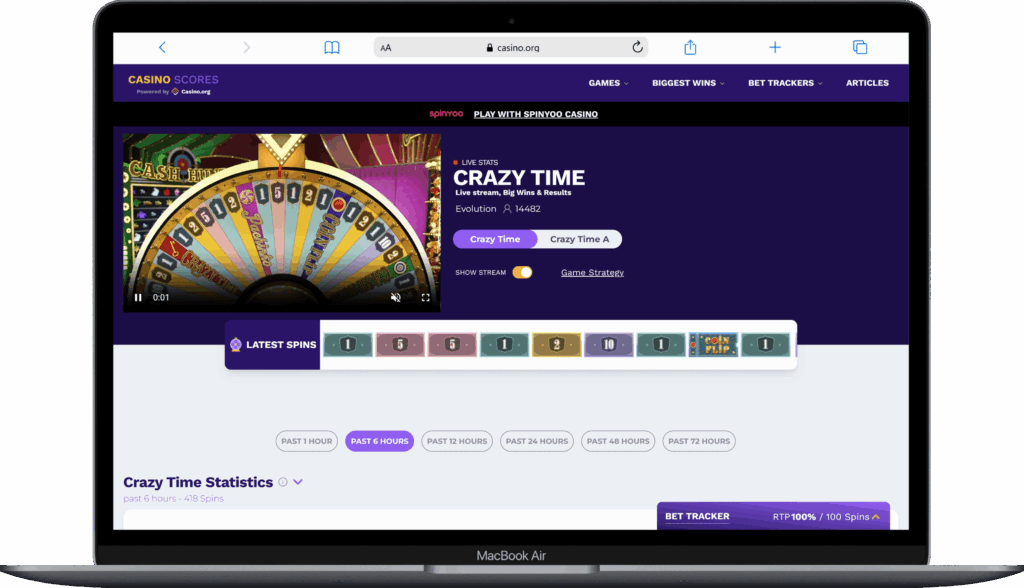Pause the live video stream
Image resolution: width=1024 pixels, height=588 pixels.
tap(138, 297)
